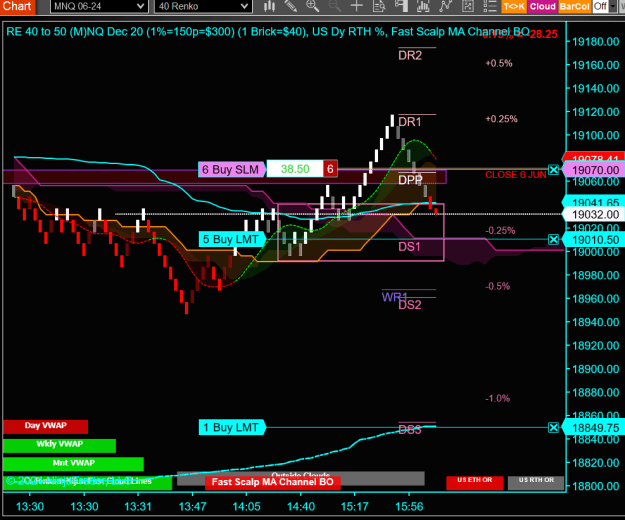Click the Mnt VWAP green label
The width and height of the screenshot is (625, 520).
pos(73,464)
